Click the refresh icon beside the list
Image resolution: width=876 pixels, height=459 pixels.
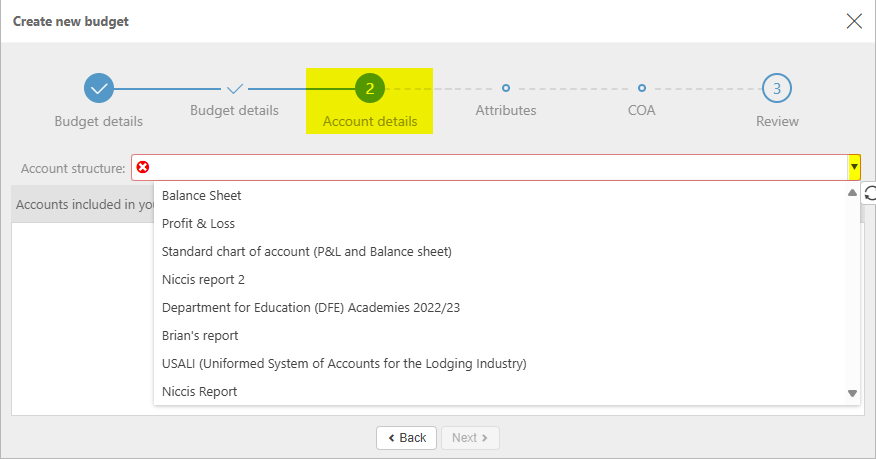coord(869,194)
